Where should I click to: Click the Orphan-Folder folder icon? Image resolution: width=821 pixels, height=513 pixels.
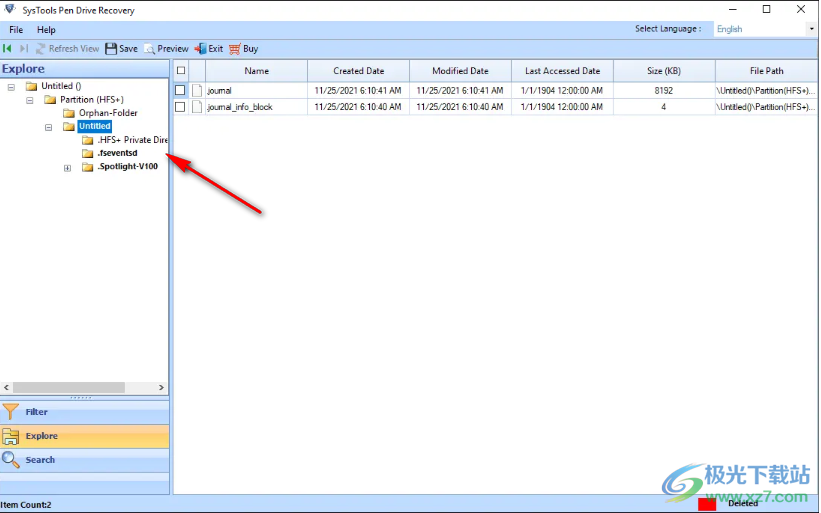tap(69, 113)
